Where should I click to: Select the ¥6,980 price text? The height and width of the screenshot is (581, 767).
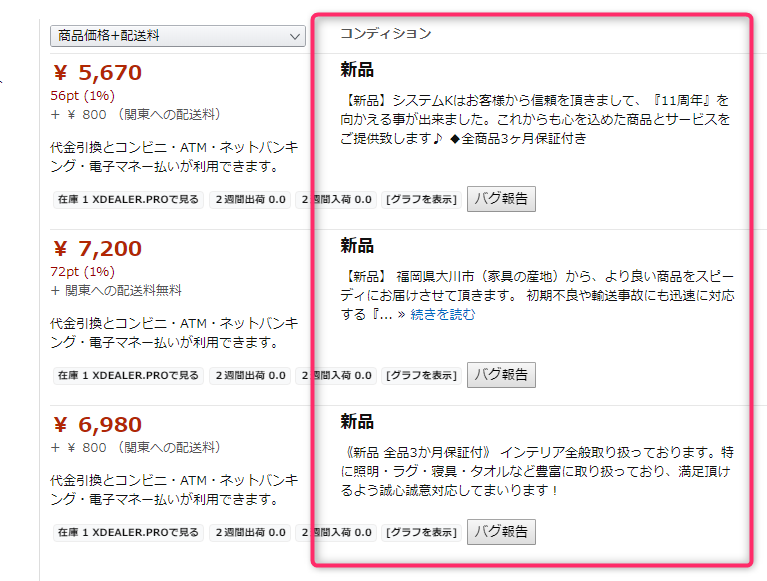(97, 425)
